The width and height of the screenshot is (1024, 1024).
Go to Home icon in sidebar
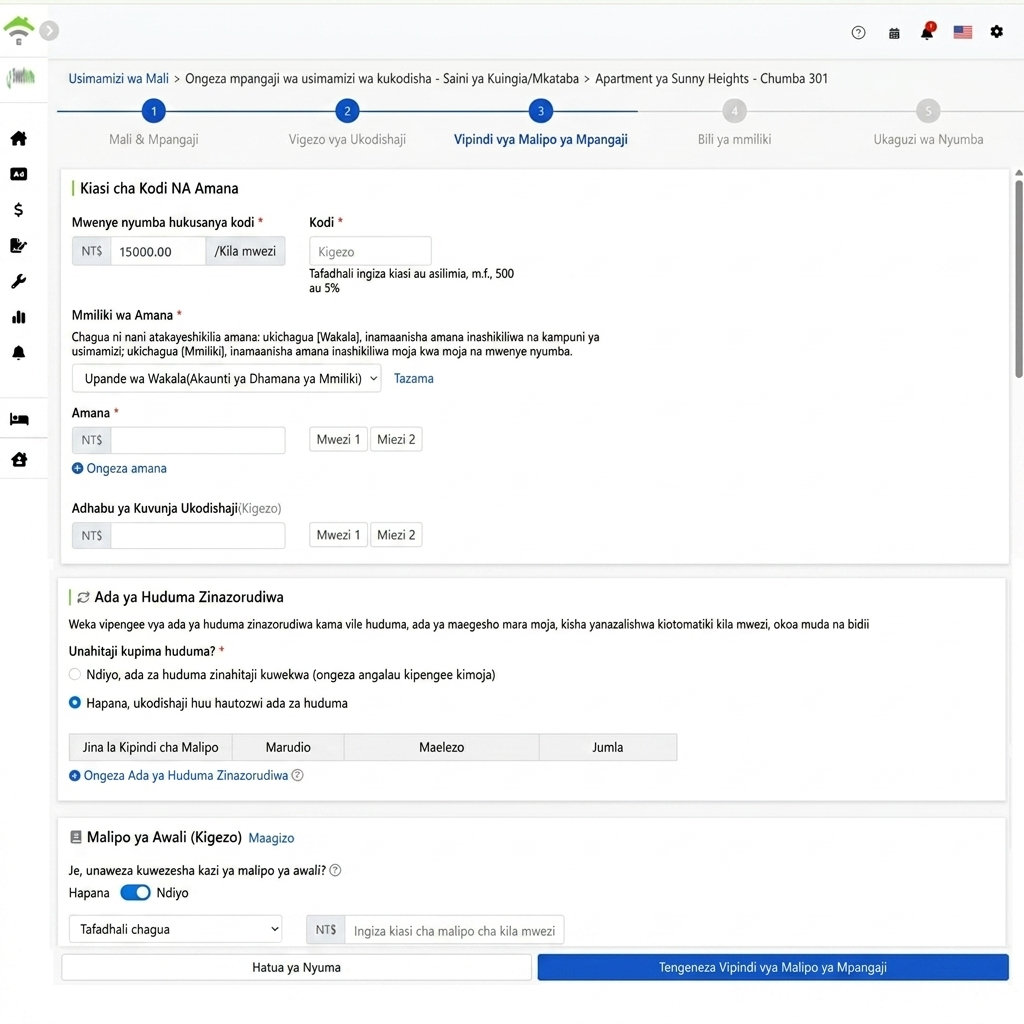tap(19, 138)
